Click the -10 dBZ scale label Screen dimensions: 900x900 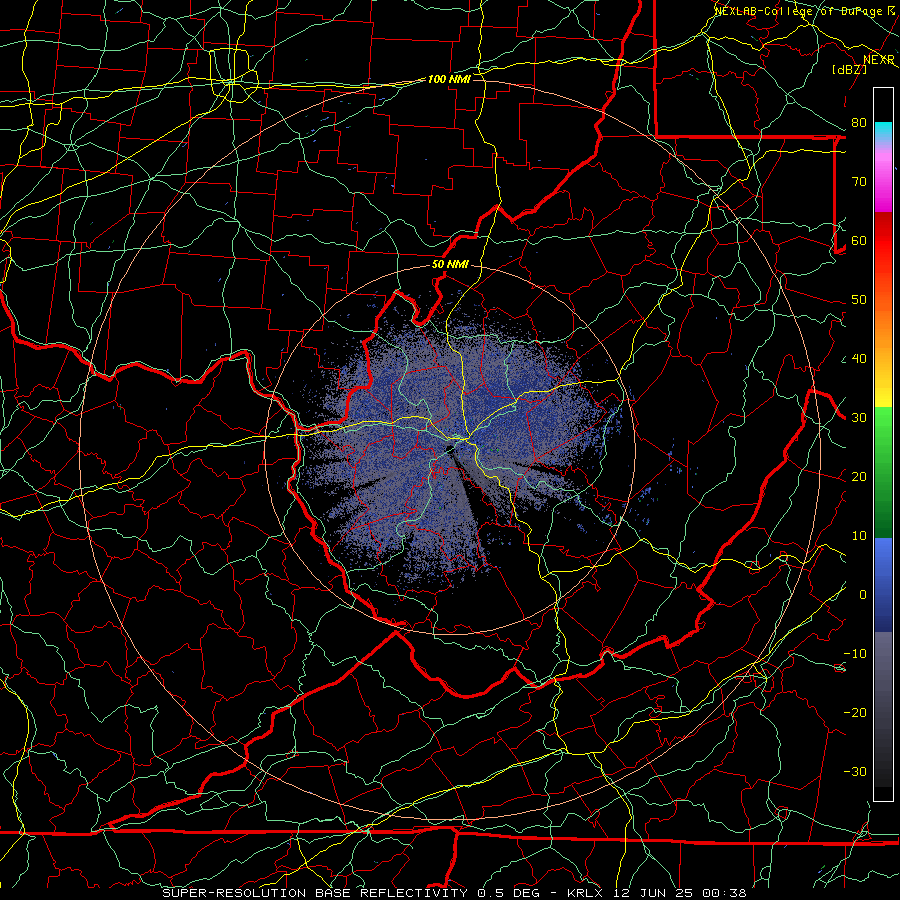pyautogui.click(x=855, y=654)
